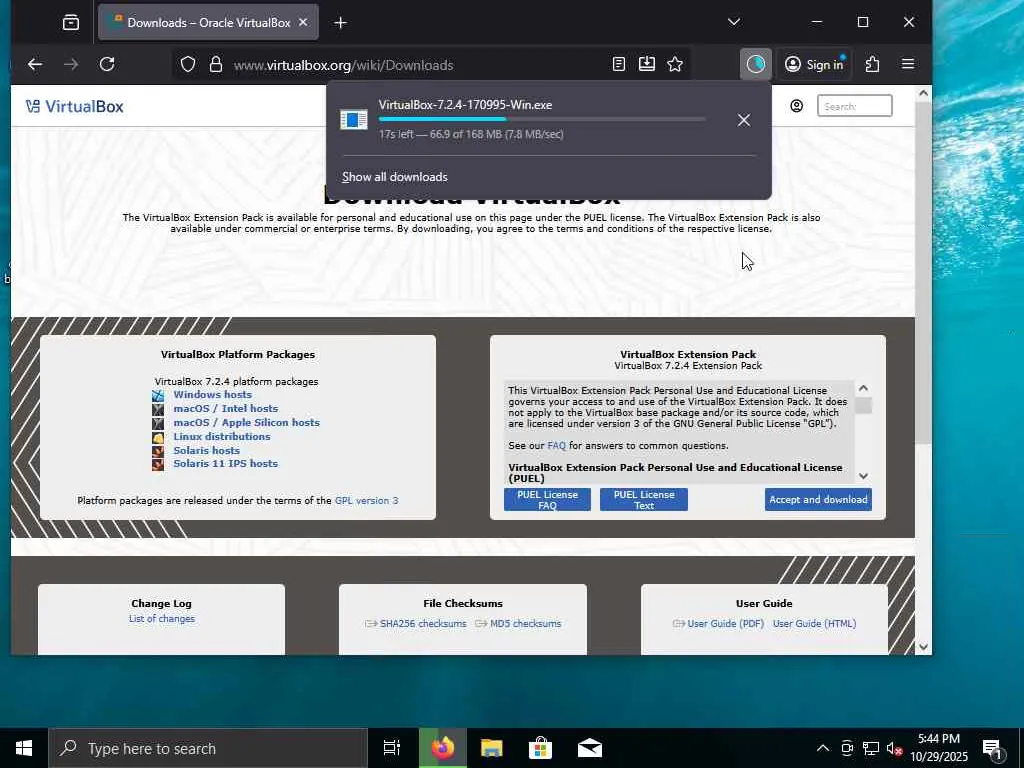Click taskbar search box

pos(208,748)
